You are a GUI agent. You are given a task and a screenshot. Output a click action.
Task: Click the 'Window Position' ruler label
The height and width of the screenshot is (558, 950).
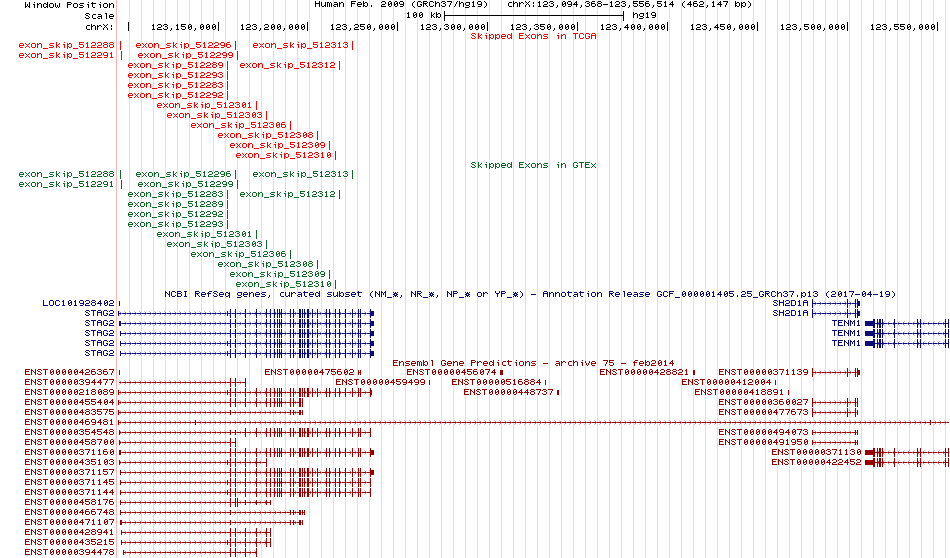point(69,5)
